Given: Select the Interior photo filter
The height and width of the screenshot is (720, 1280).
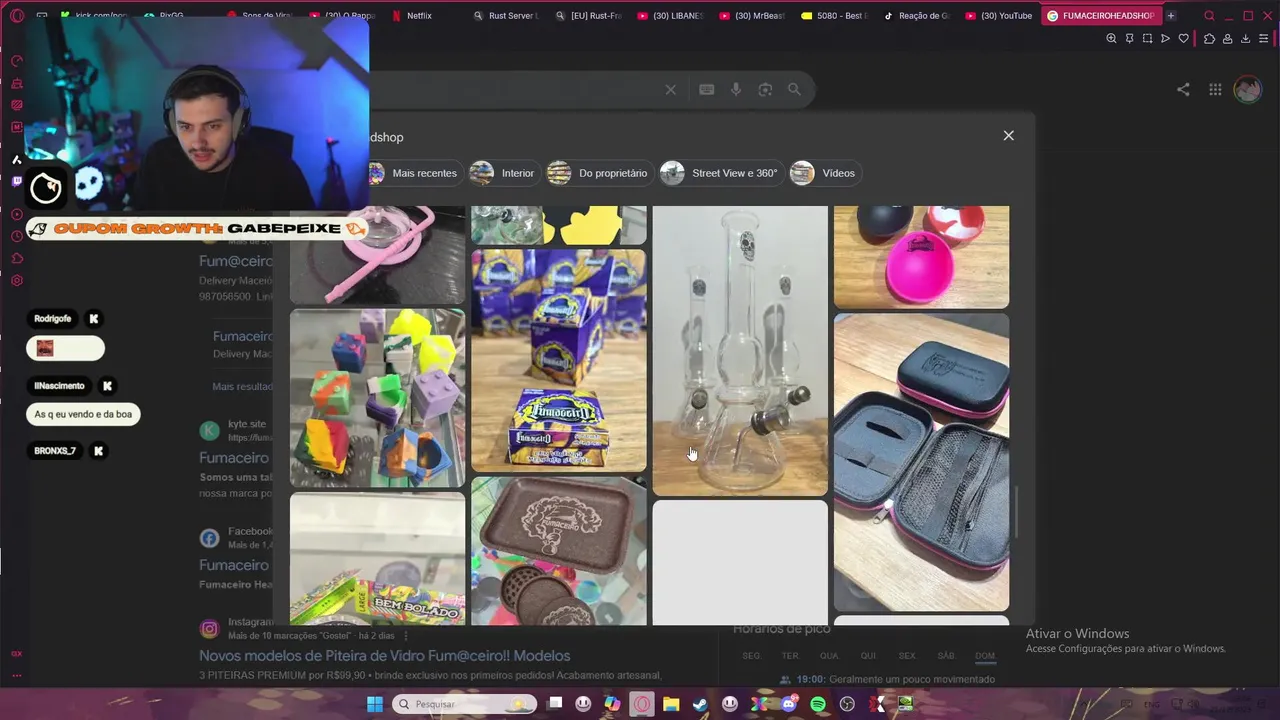Looking at the screenshot, I should point(503,173).
